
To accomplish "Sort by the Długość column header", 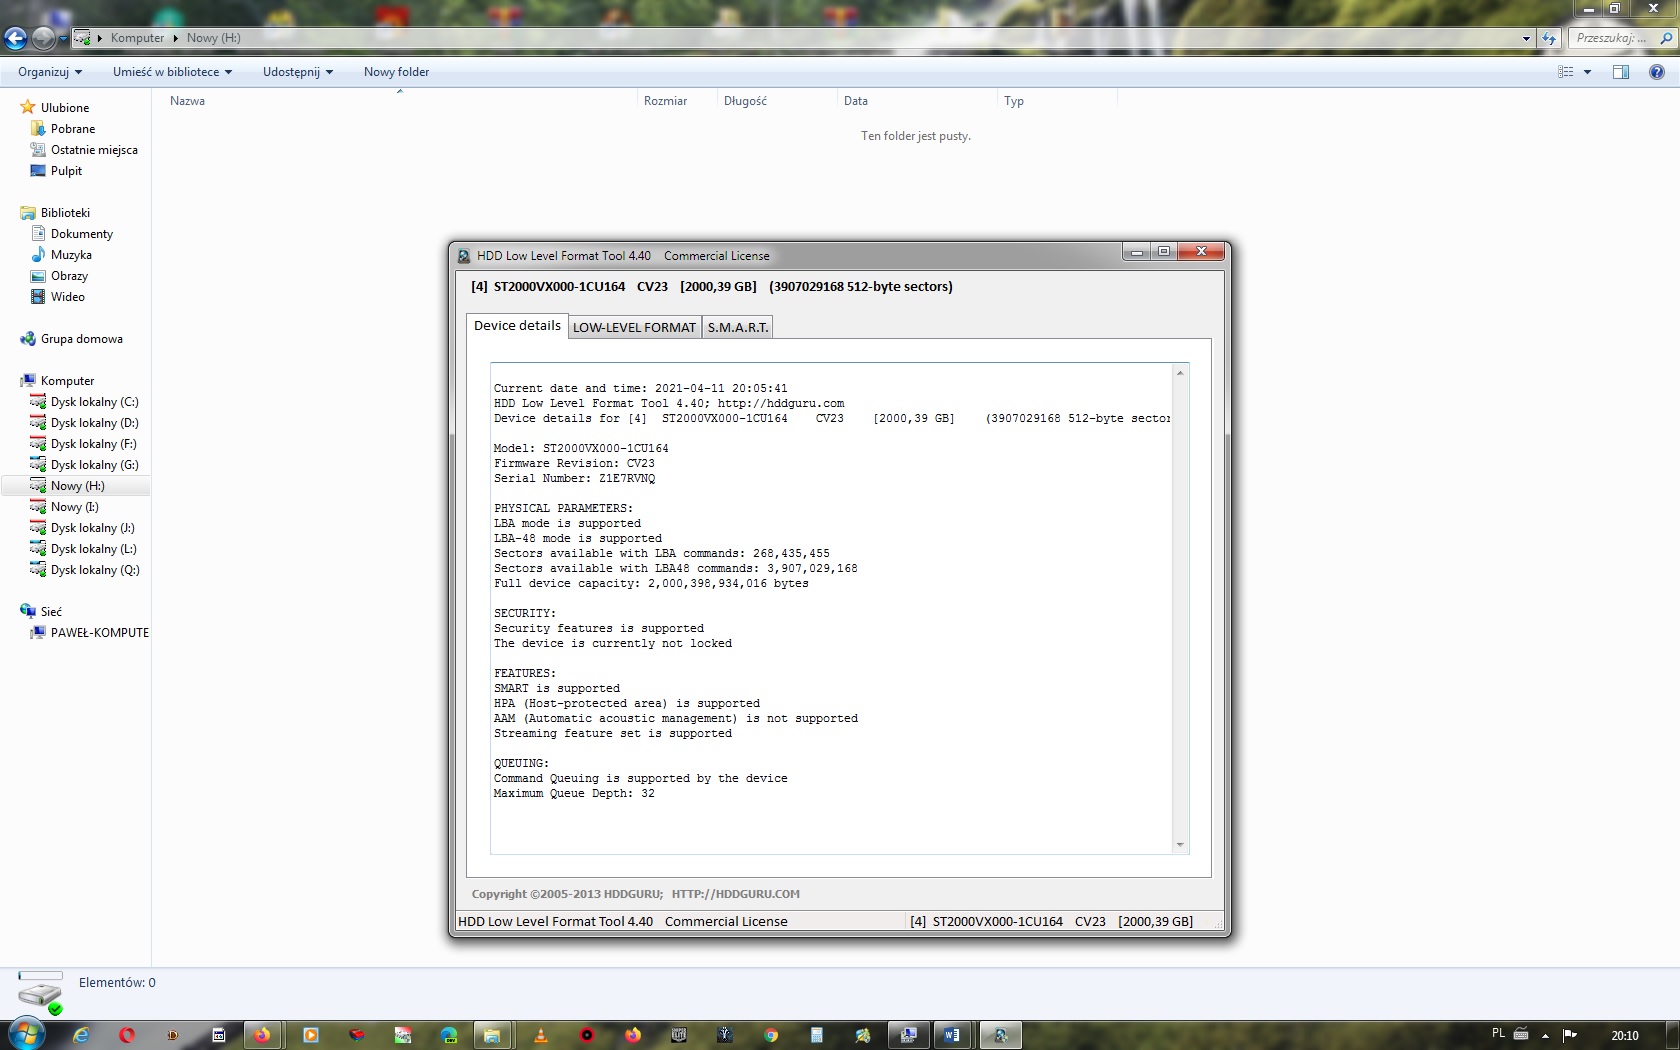I will click(776, 101).
